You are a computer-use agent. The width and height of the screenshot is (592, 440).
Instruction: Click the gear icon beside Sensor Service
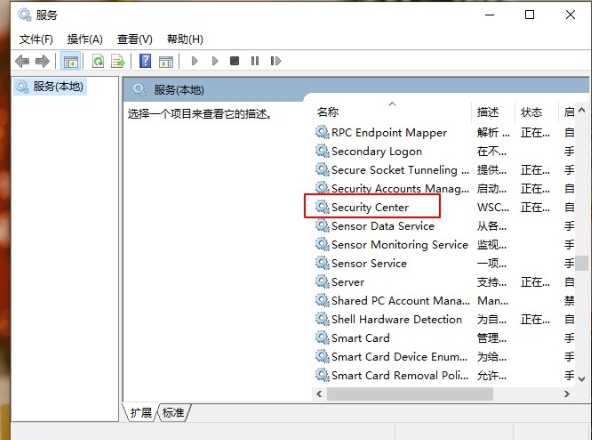point(322,263)
